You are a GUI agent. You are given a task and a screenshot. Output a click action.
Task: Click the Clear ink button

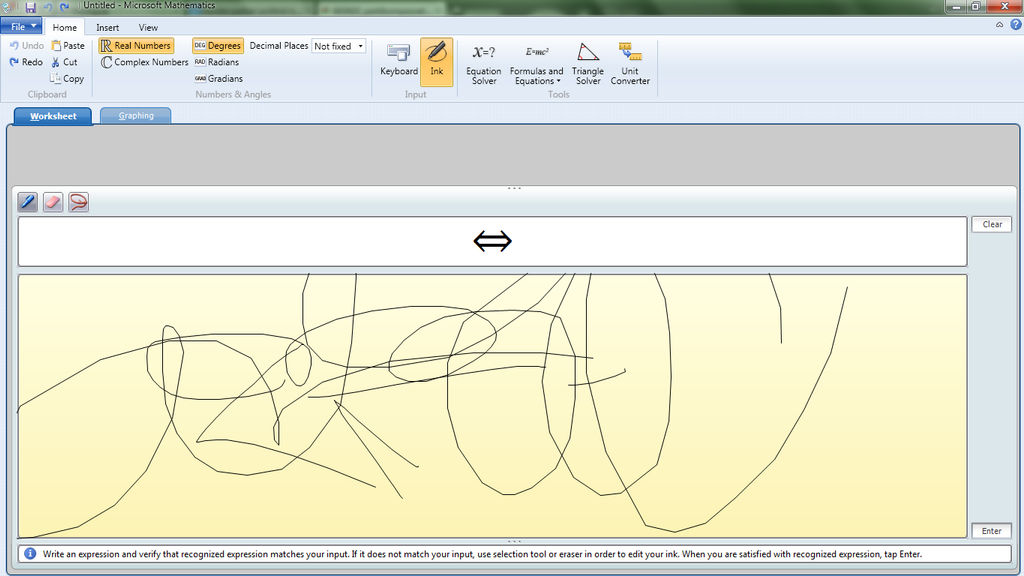(991, 224)
